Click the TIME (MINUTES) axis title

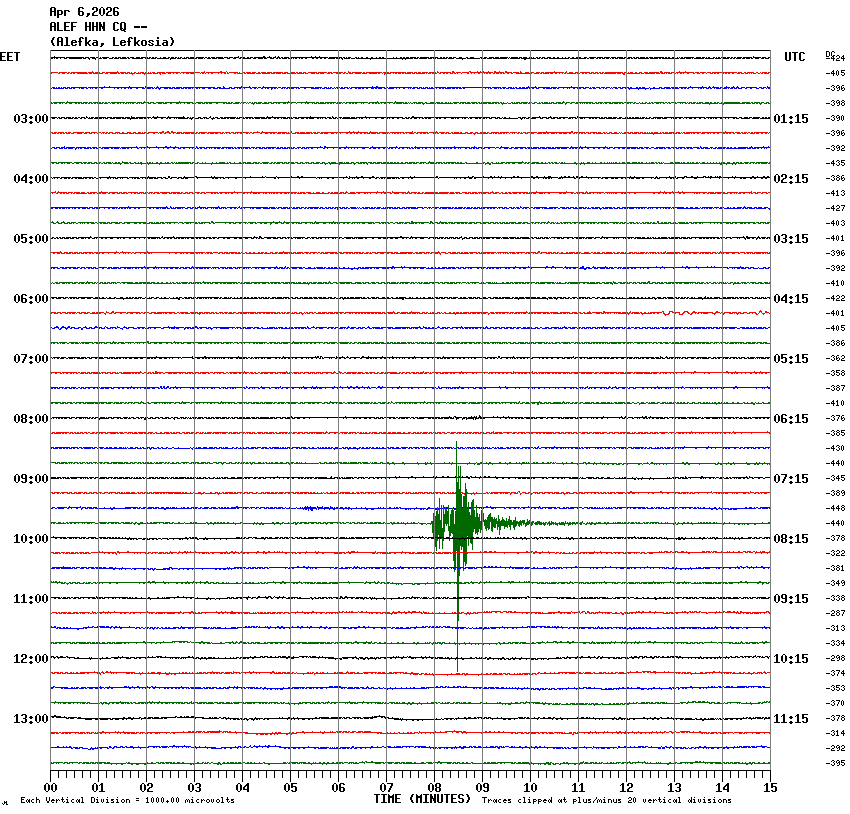click(422, 799)
